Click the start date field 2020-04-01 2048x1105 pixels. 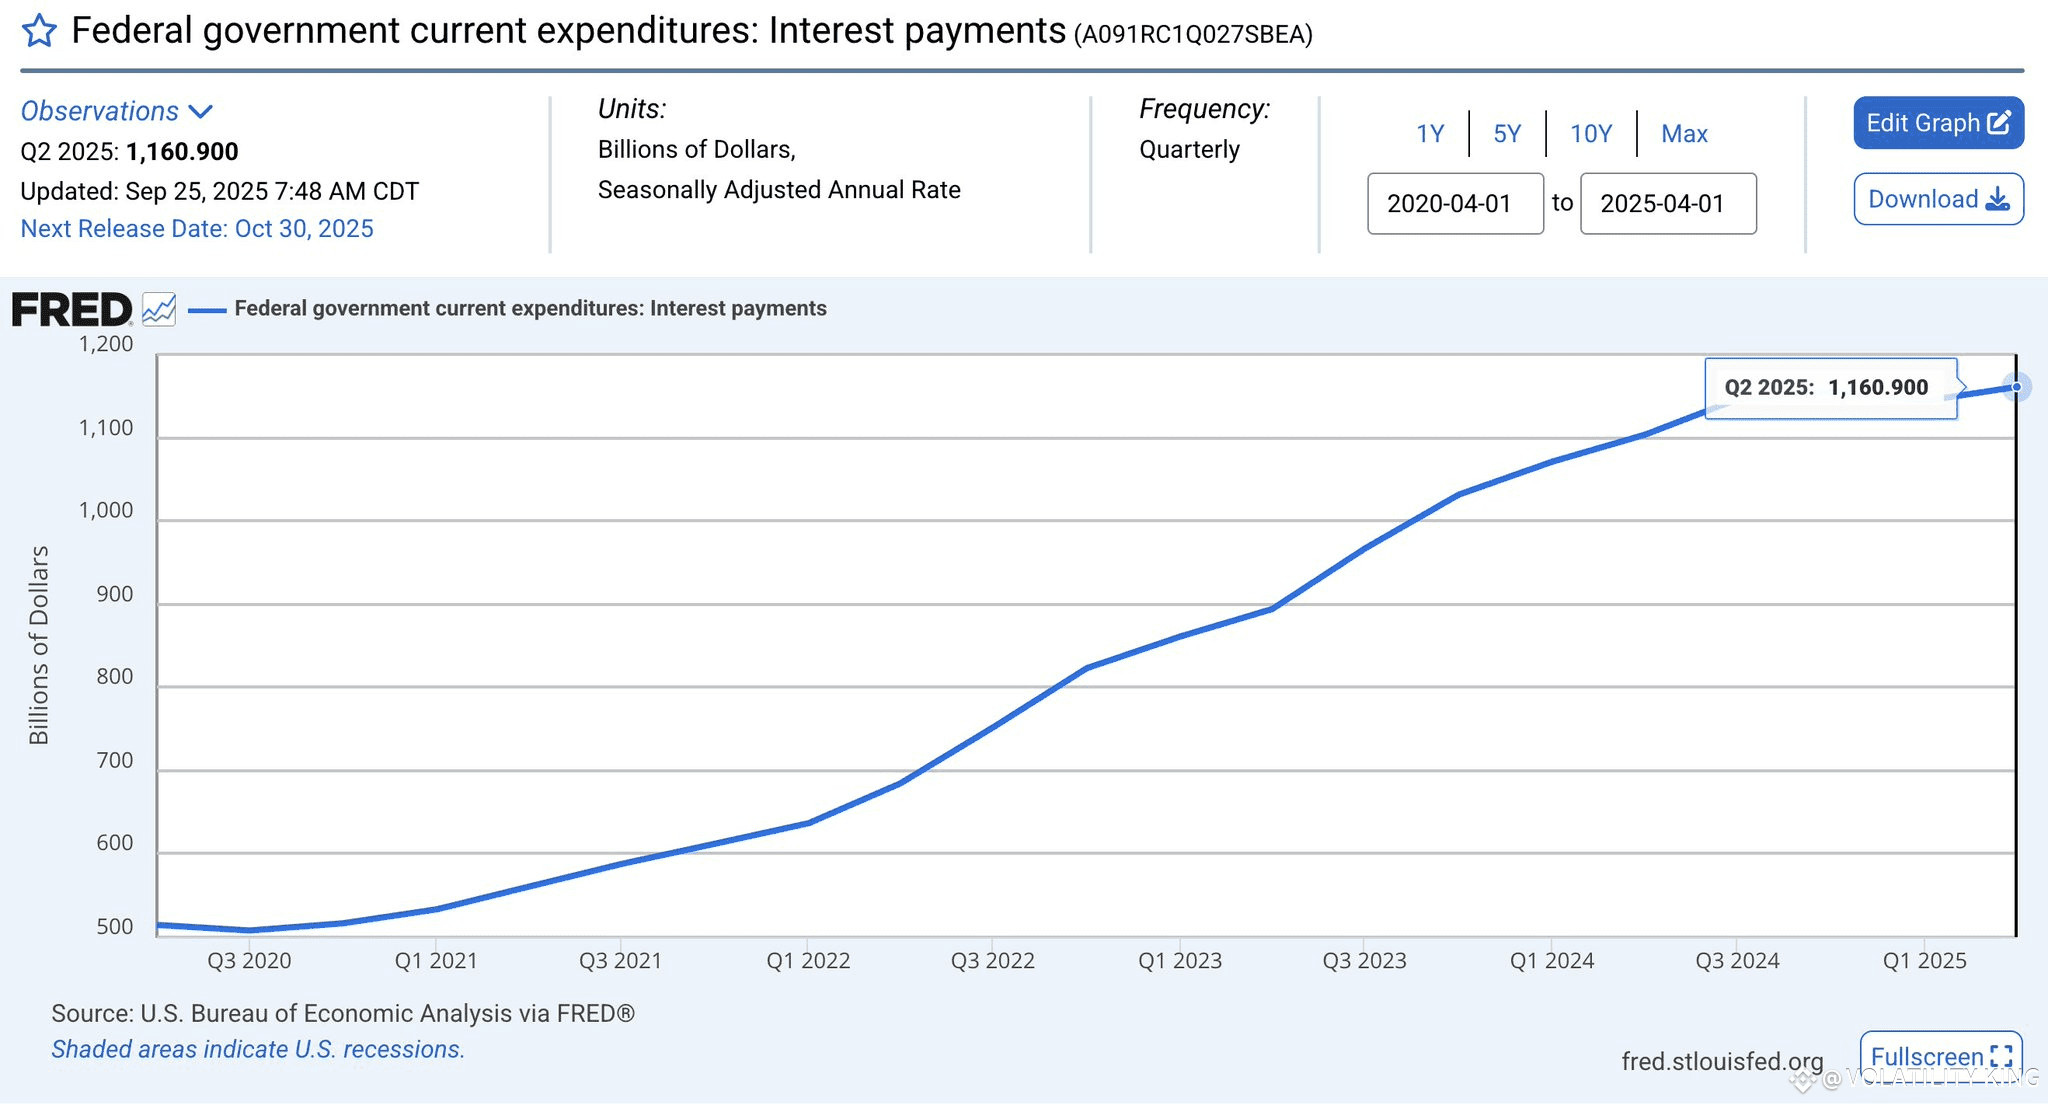click(x=1455, y=204)
